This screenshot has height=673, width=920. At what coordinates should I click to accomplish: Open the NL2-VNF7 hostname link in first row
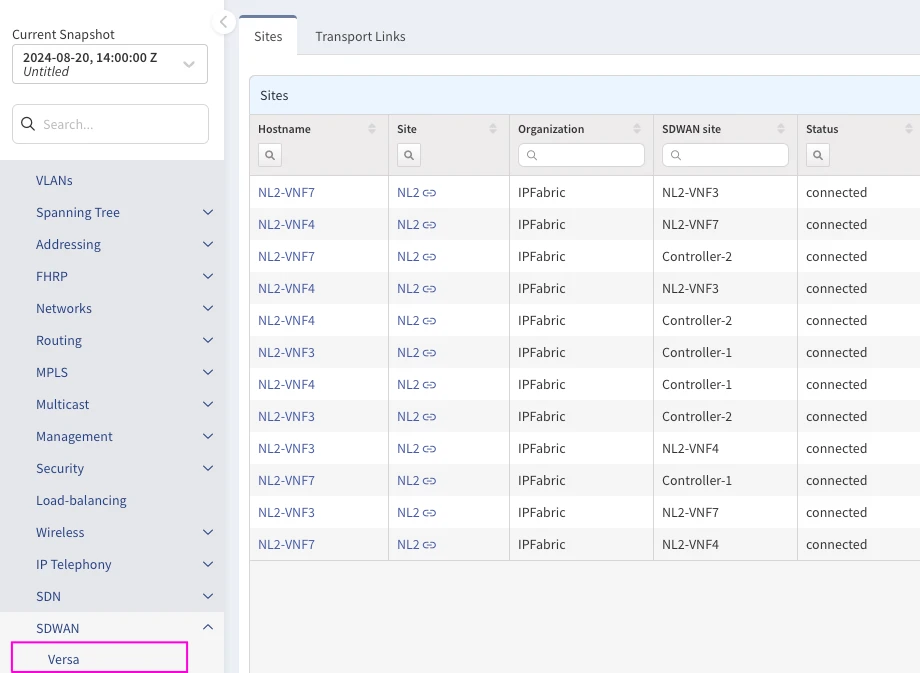click(286, 193)
